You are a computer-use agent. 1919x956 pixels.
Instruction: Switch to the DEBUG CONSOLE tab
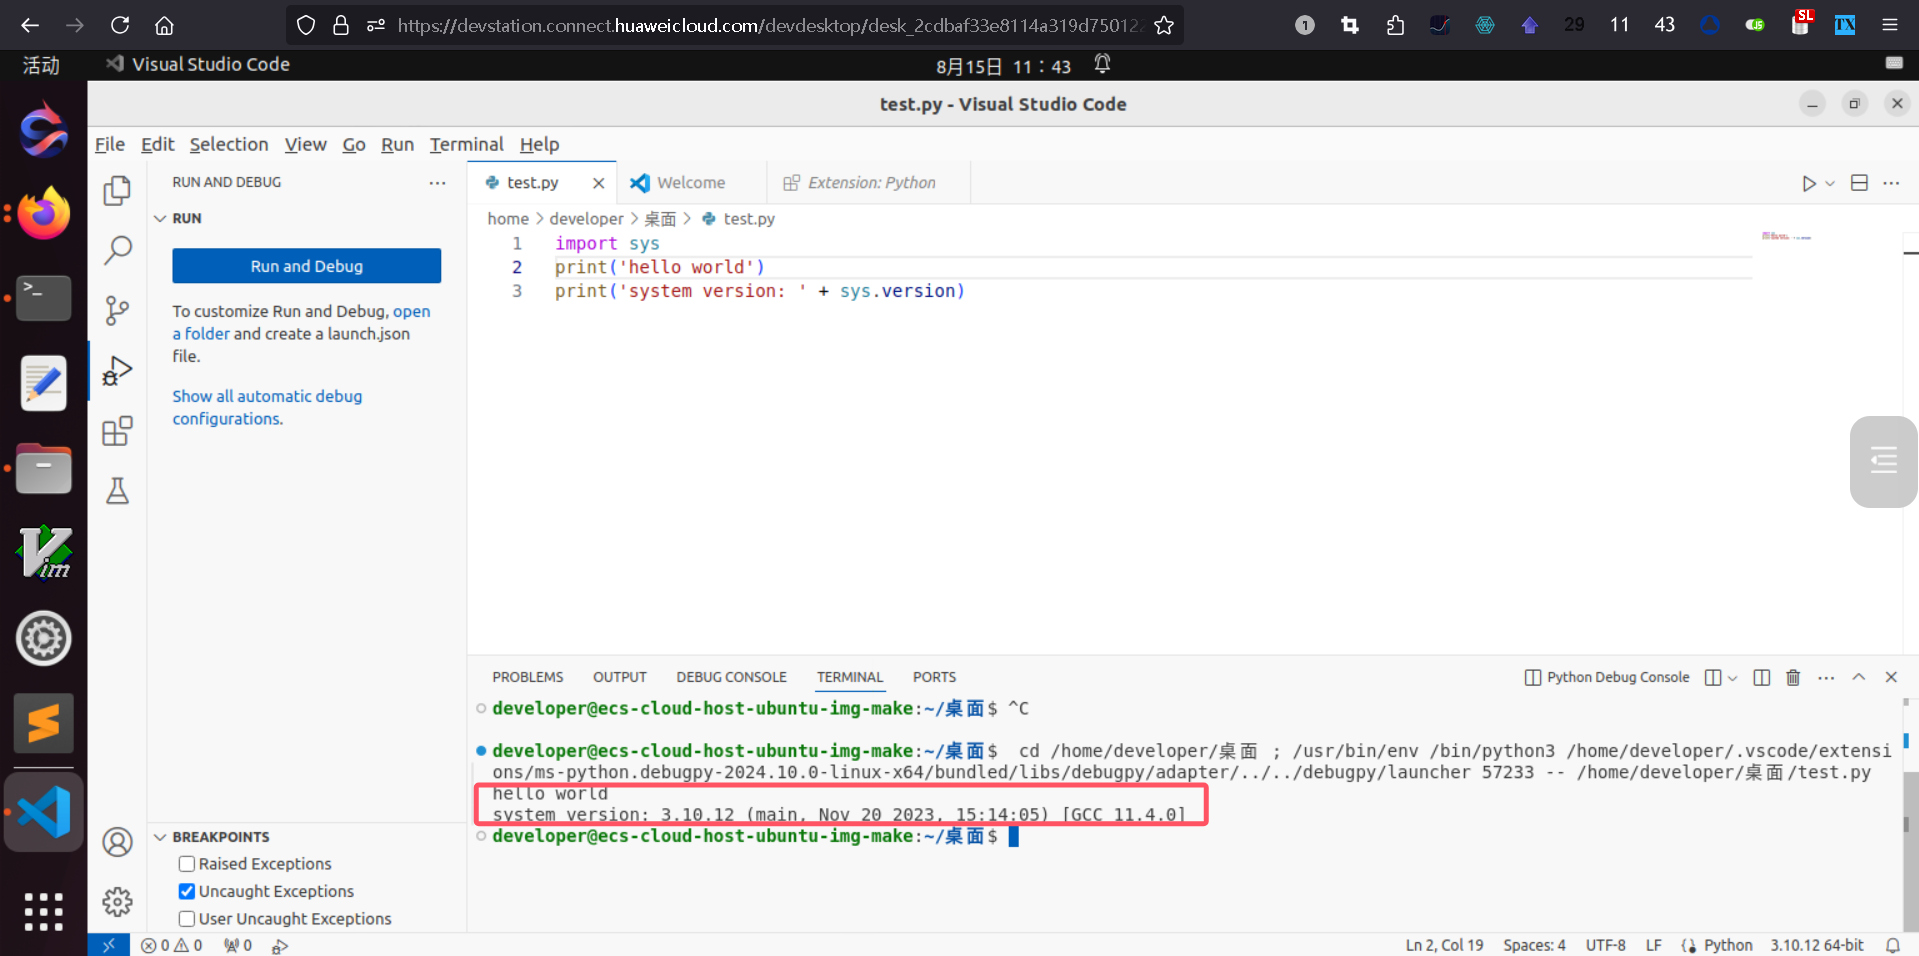731,677
